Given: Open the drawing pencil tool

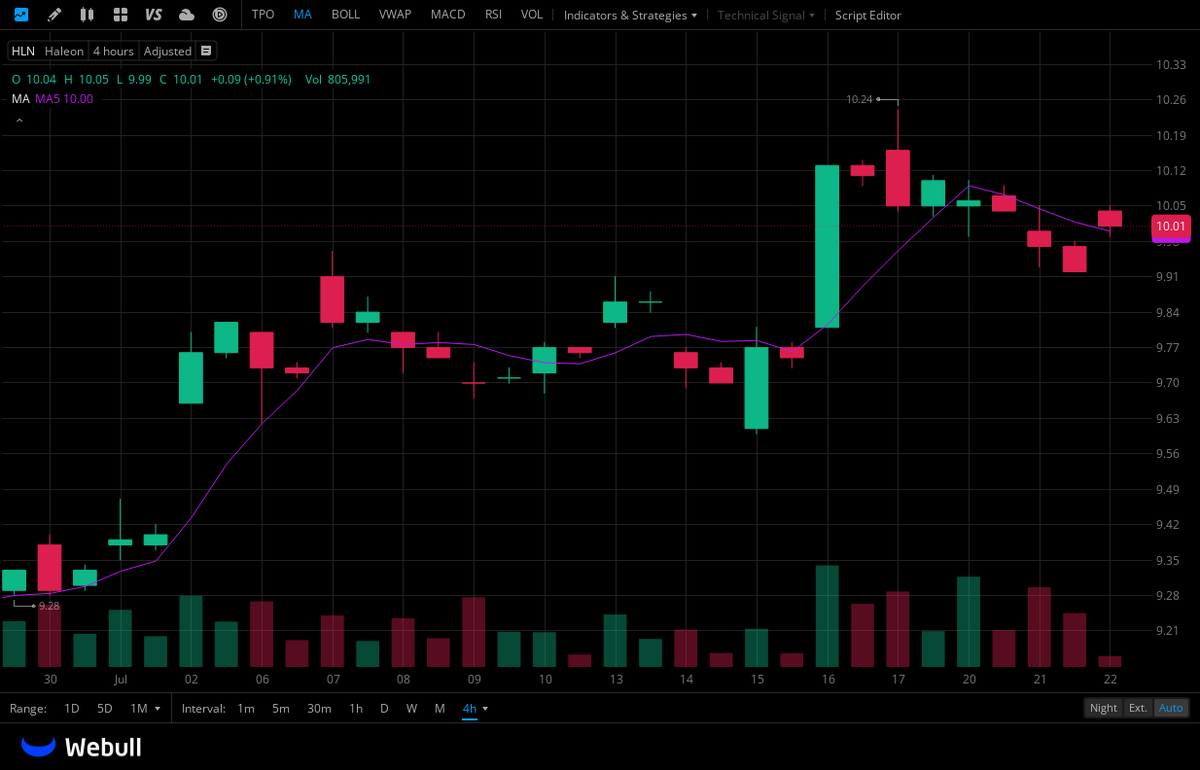Looking at the screenshot, I should tap(54, 15).
